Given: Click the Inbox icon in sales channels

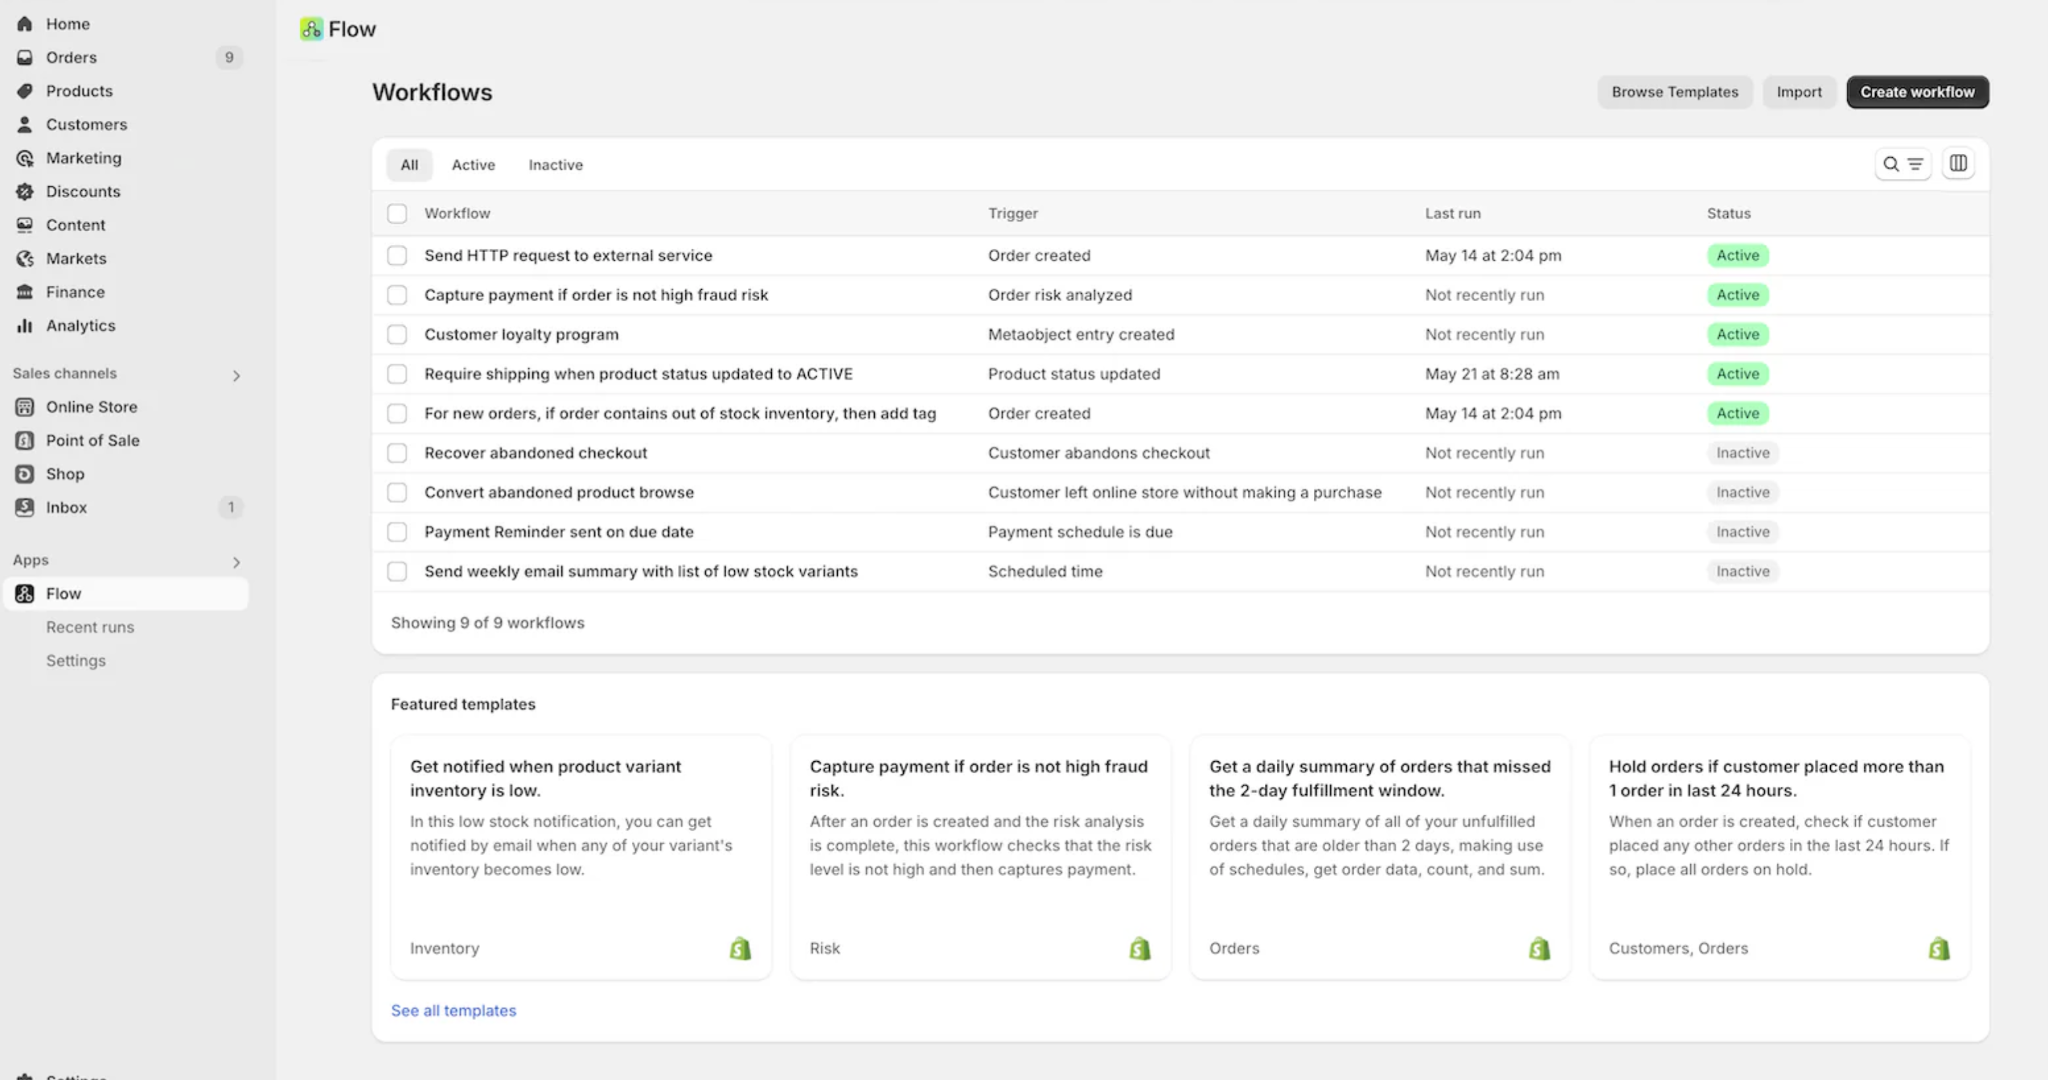Looking at the screenshot, I should click(x=25, y=507).
